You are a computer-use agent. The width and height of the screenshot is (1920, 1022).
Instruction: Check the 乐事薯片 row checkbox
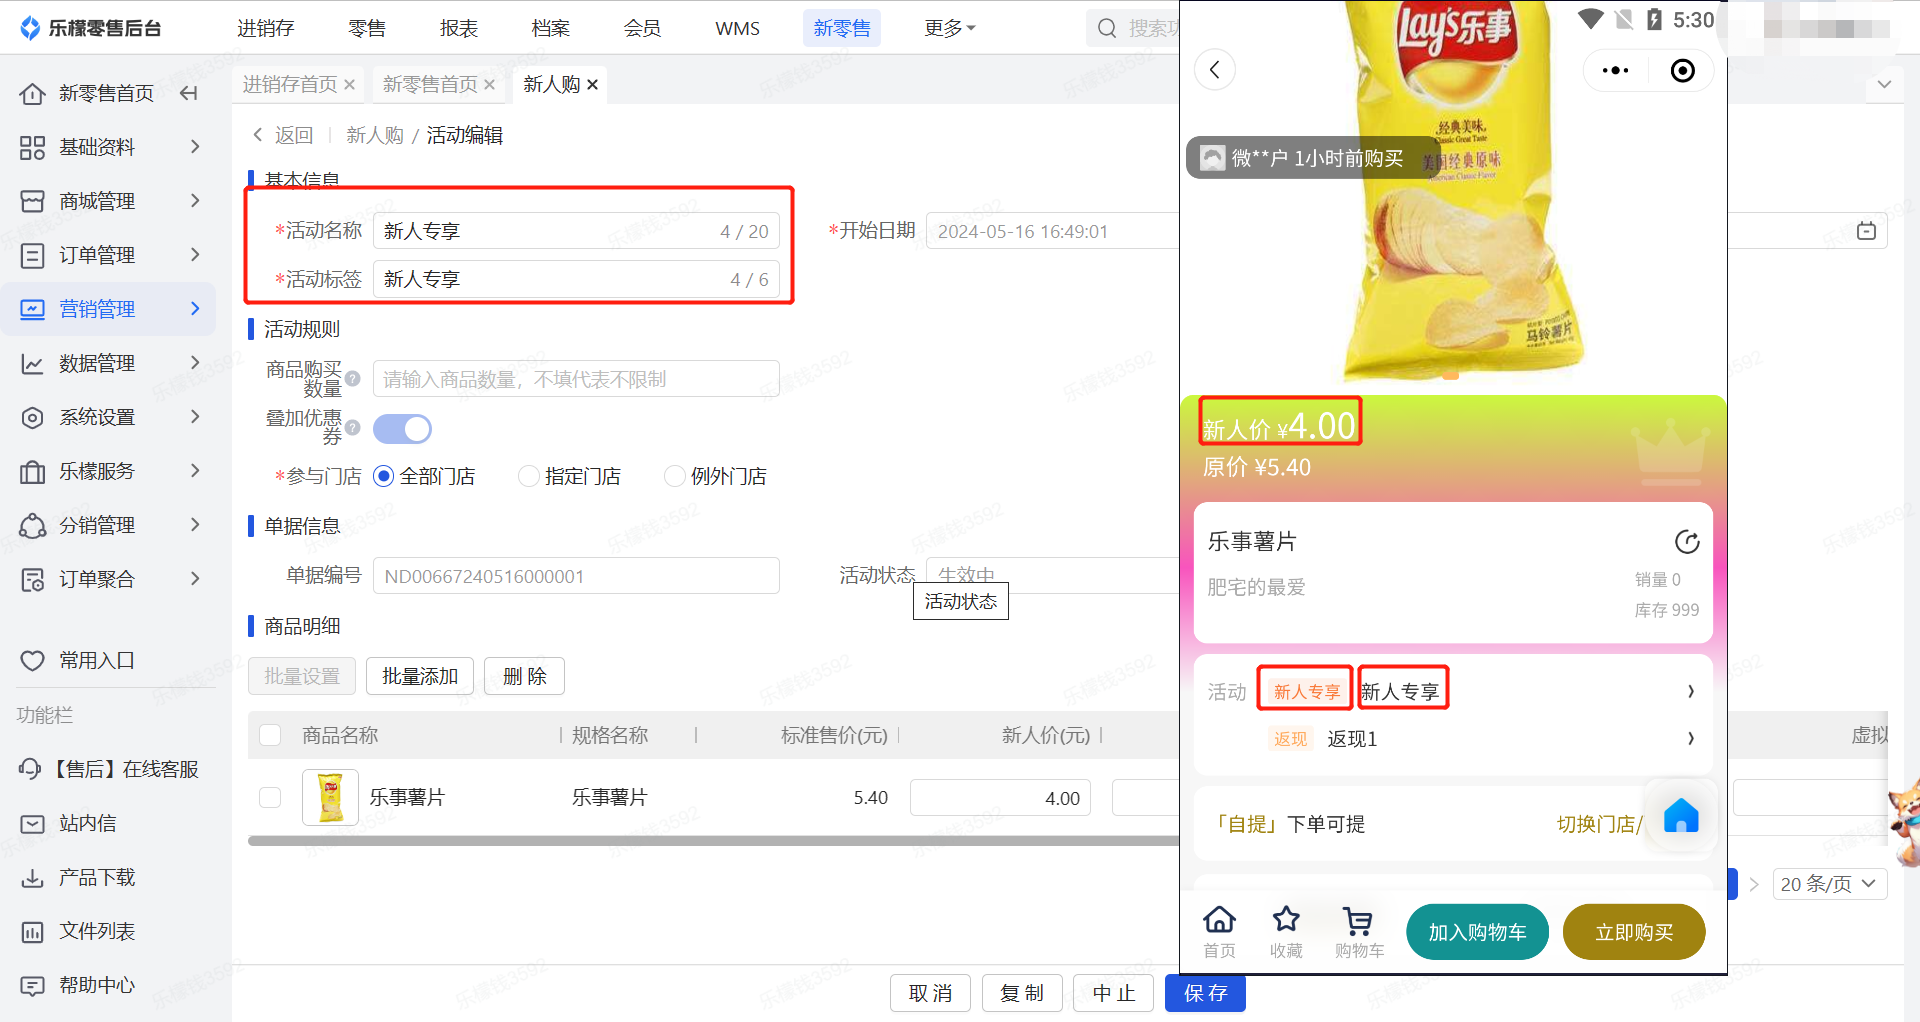click(270, 798)
